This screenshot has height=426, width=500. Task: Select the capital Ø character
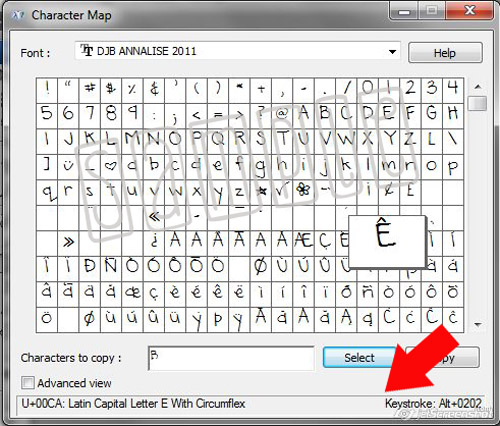click(x=261, y=268)
